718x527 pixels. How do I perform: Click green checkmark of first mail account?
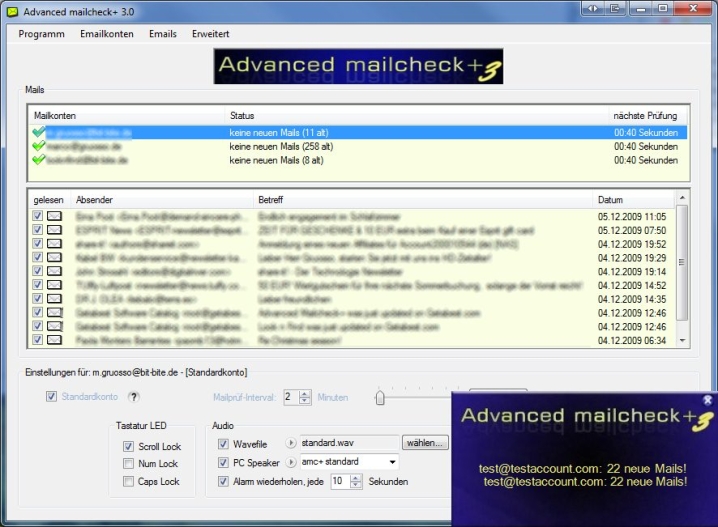pos(38,132)
